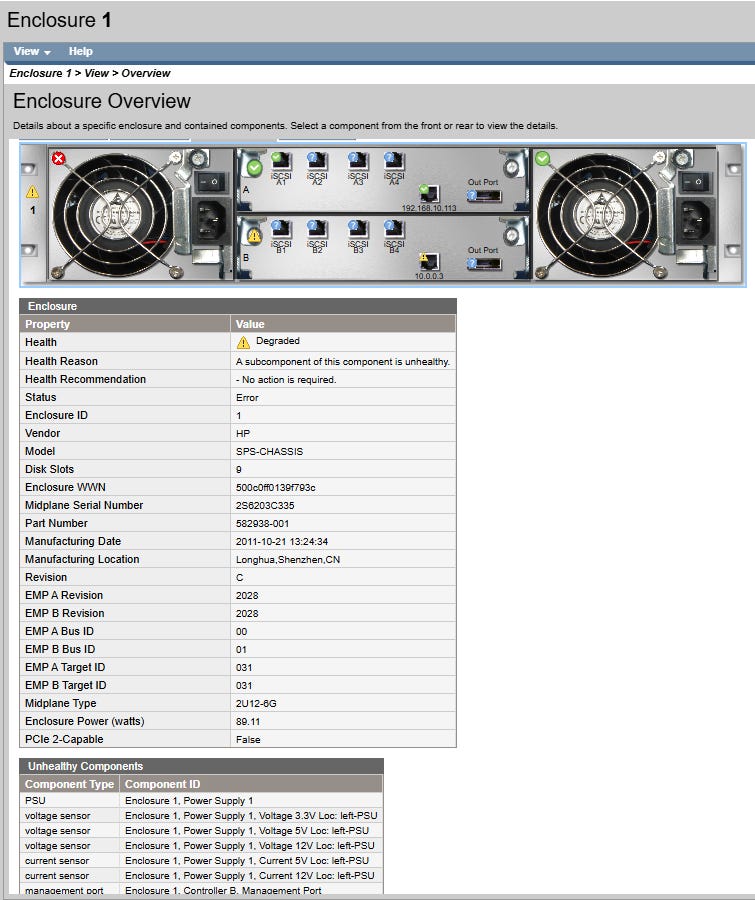Select iSCSI port A4
The width and height of the screenshot is (755, 900).
[x=394, y=162]
